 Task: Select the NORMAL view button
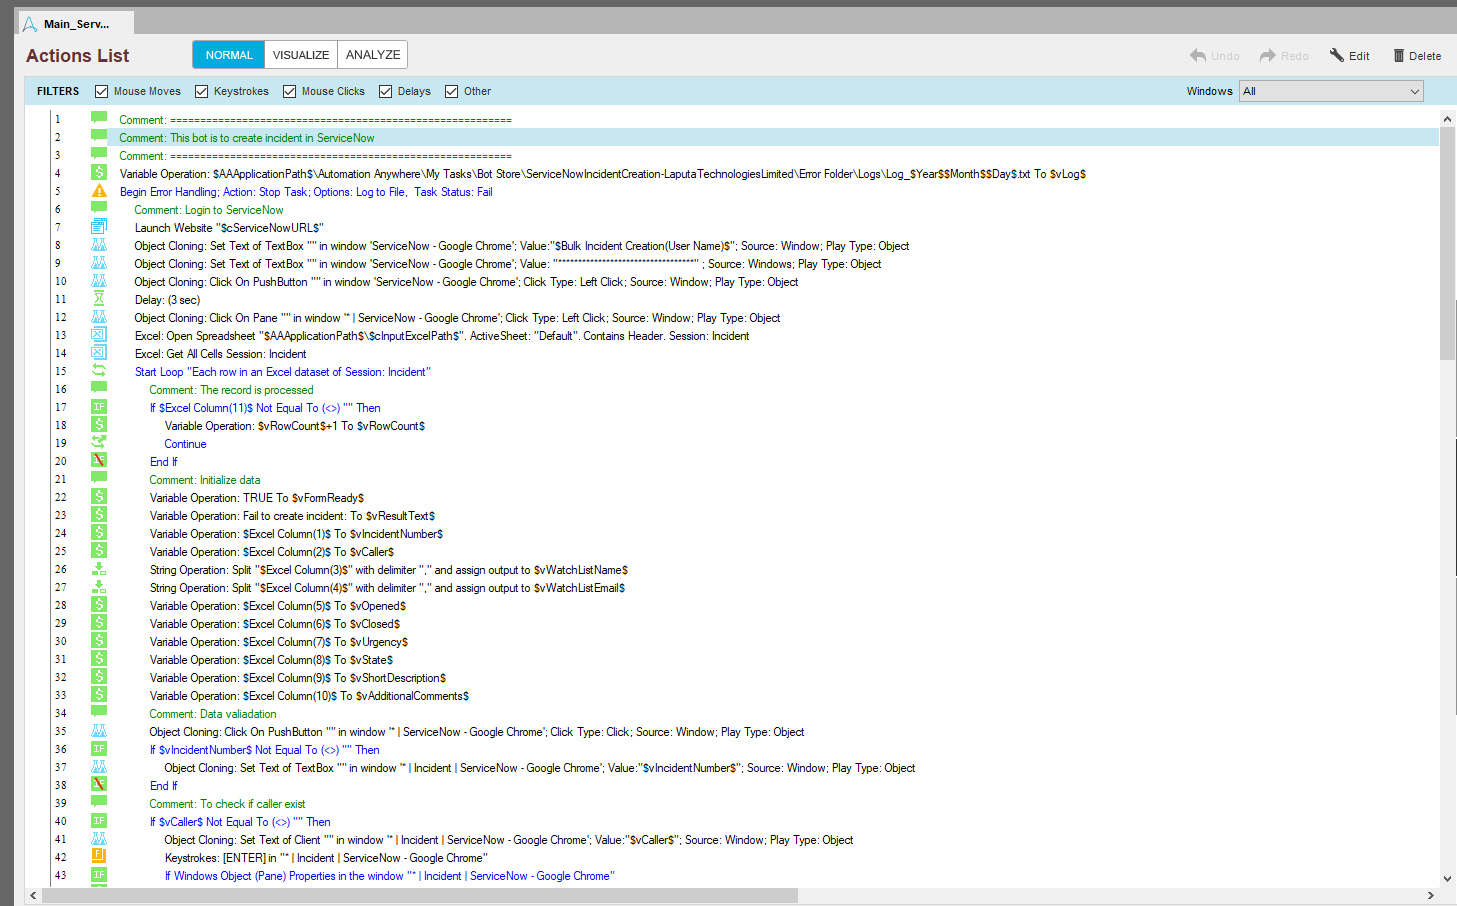coord(229,55)
